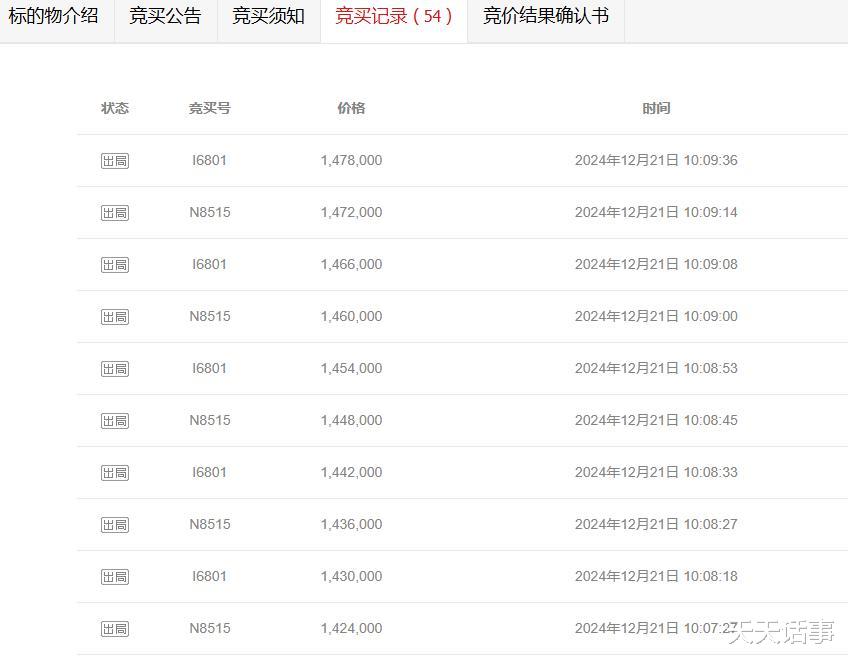Click the 出局 status icon for price 1,454,000

115,369
